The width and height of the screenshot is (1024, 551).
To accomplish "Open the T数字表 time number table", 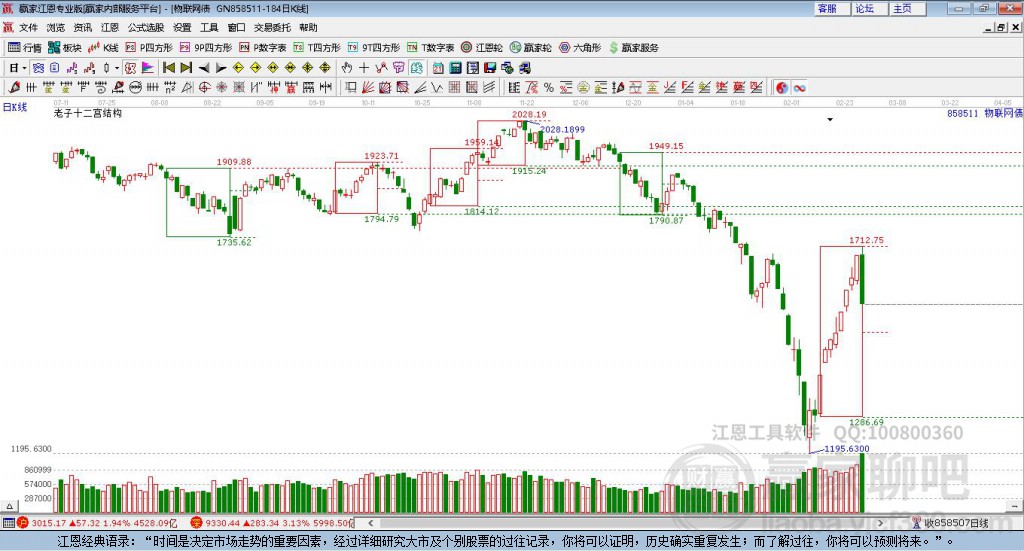I will [x=430, y=48].
